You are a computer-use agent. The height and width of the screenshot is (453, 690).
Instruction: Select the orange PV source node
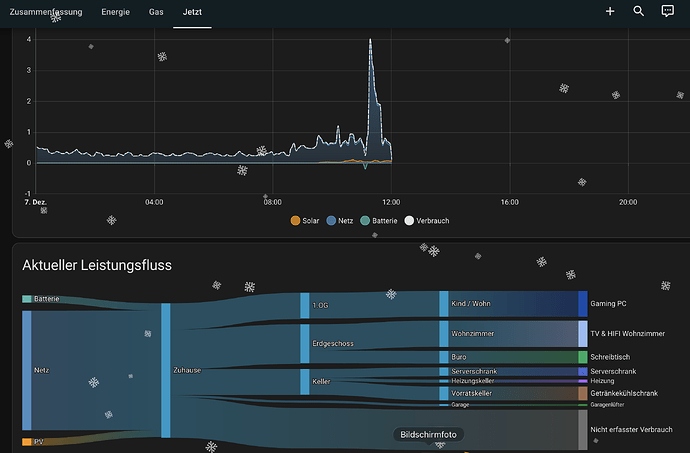(x=27, y=441)
